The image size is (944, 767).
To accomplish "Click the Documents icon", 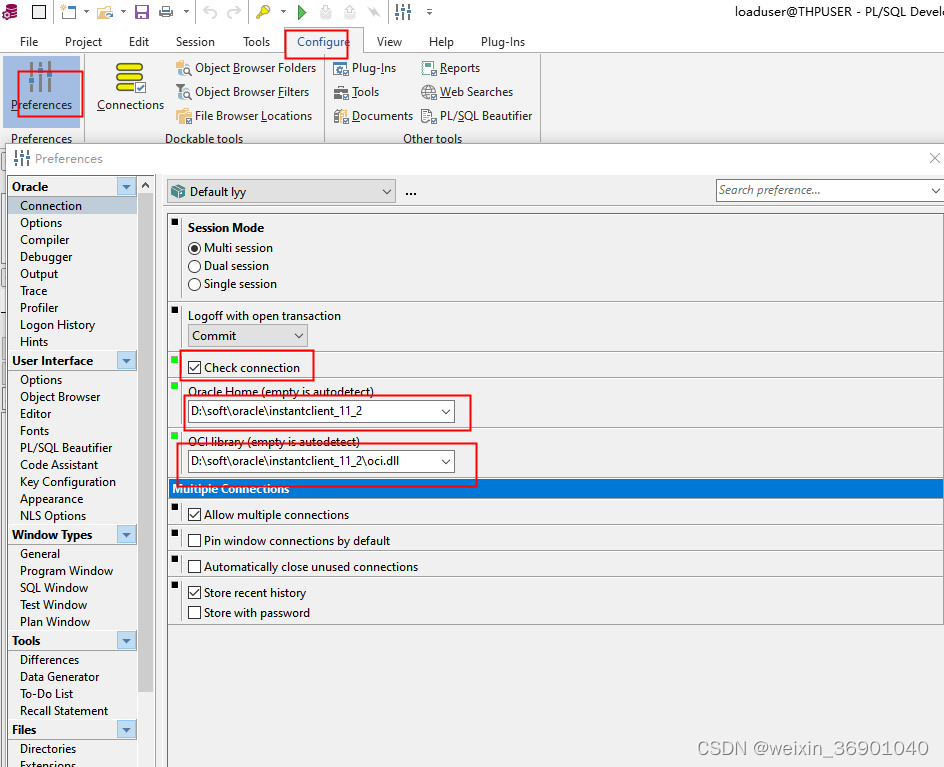I will (372, 115).
